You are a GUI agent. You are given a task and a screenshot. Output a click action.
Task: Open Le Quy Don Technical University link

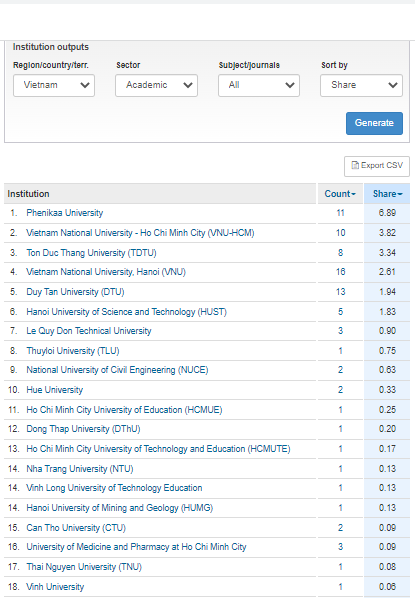click(88, 331)
